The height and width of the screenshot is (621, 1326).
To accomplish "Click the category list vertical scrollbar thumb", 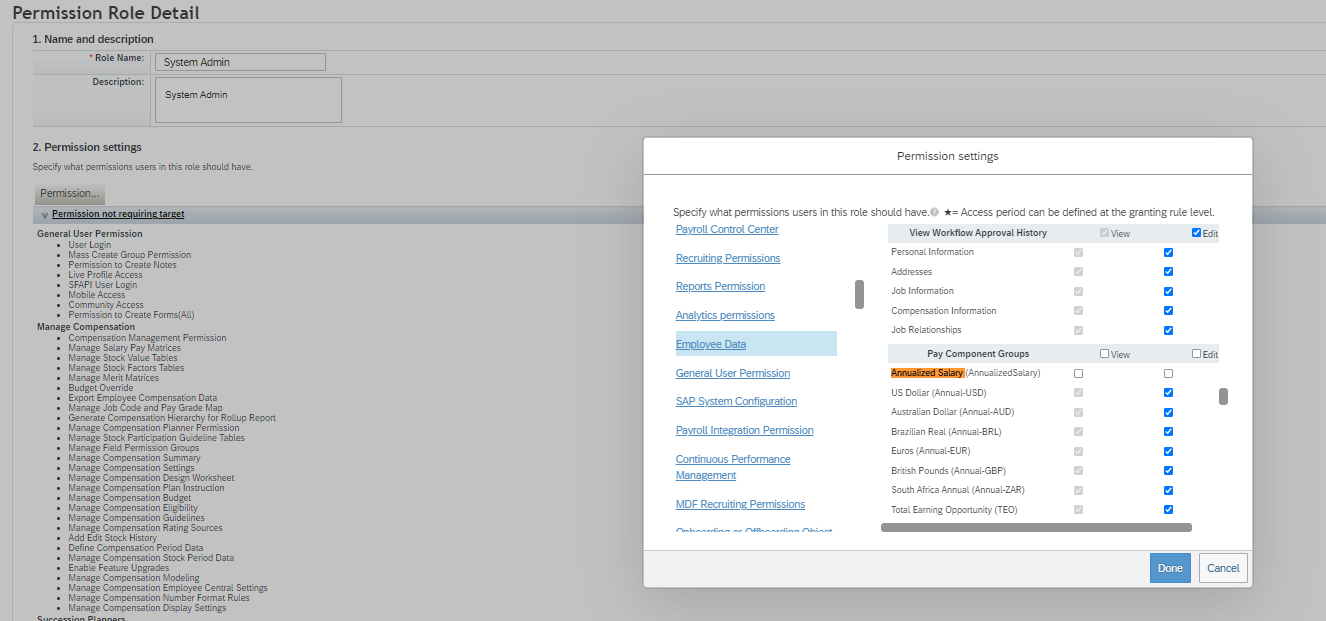I will coord(859,295).
